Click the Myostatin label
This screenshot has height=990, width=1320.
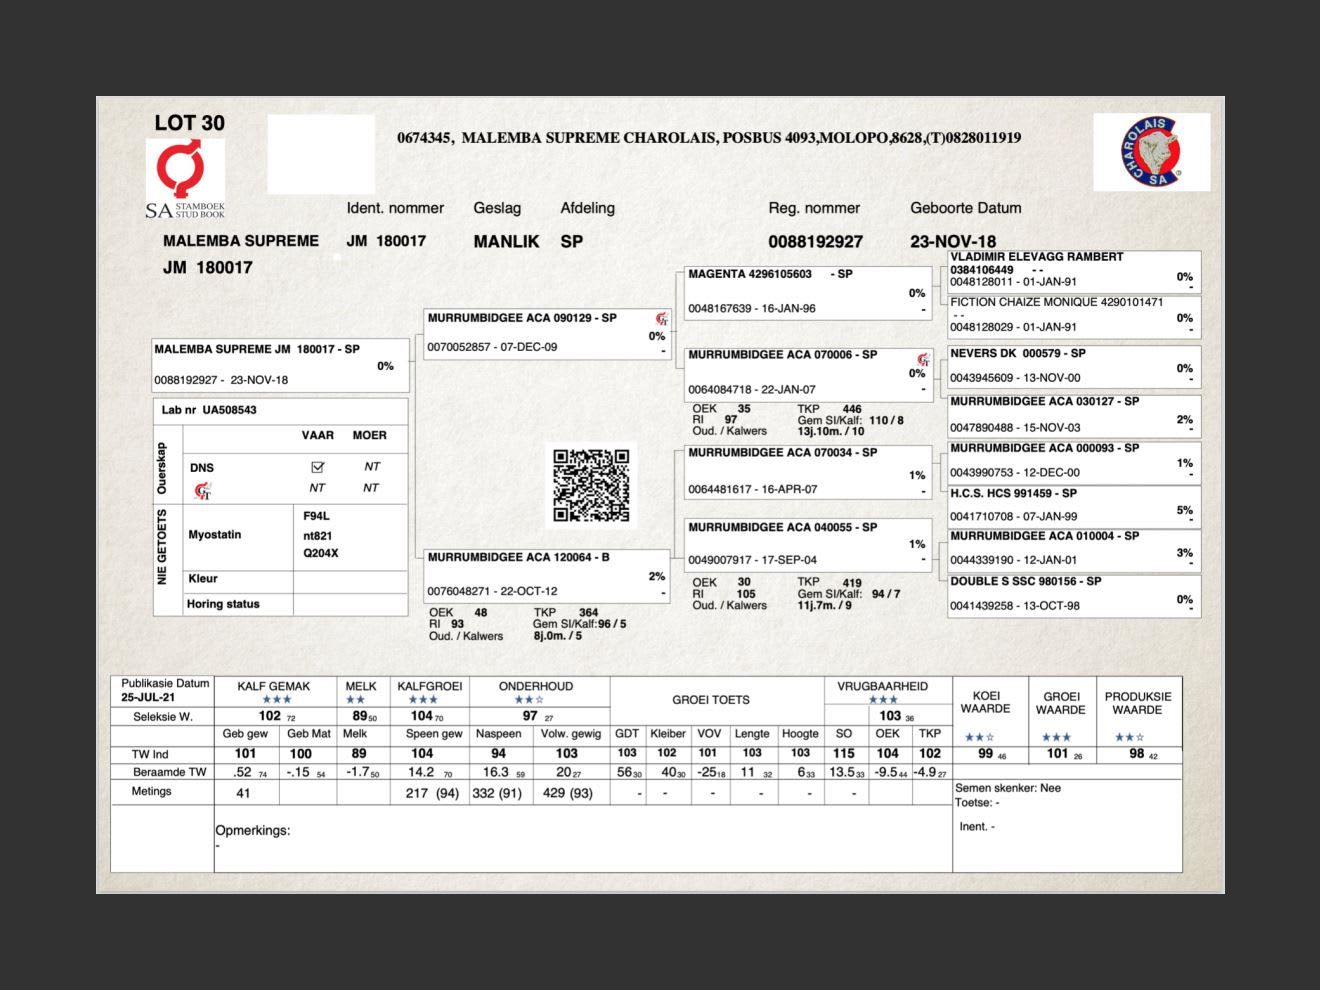pos(215,535)
